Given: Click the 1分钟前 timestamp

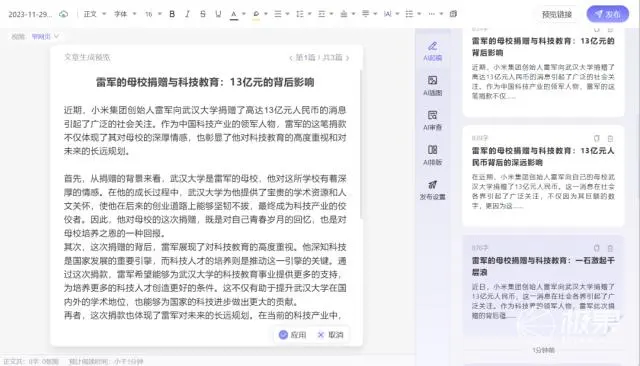Looking at the screenshot, I should click(543, 350).
